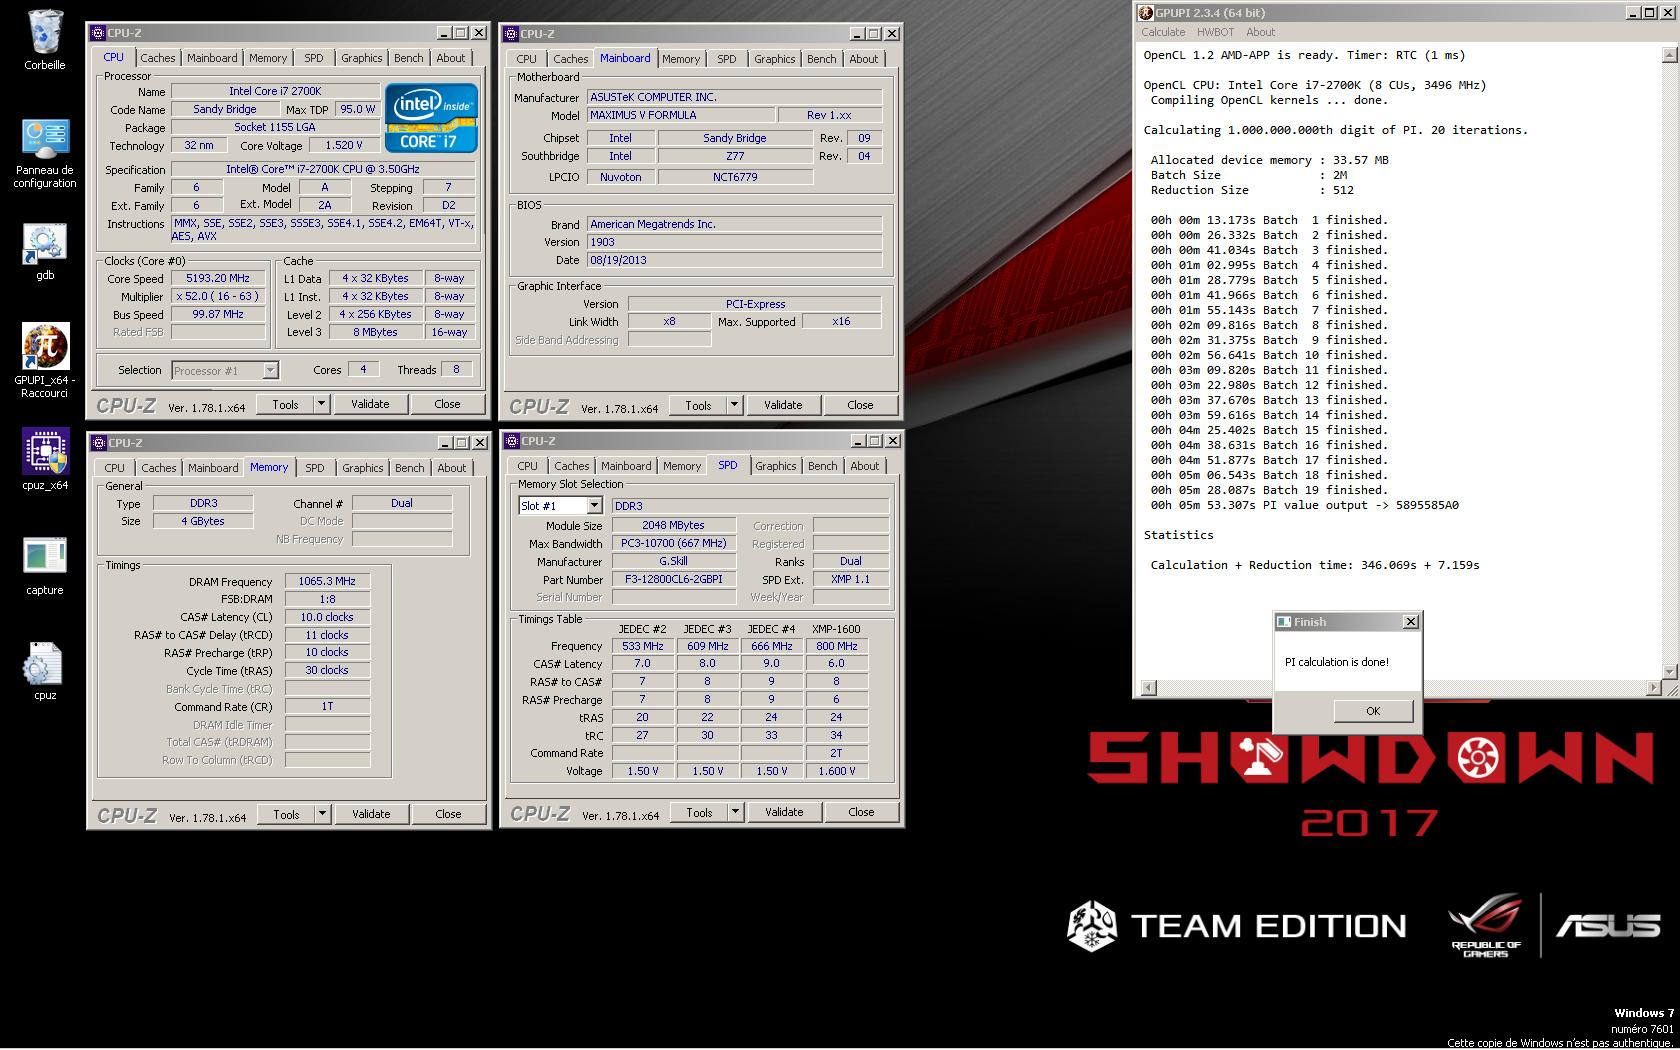Switch to Memory tab in SPD window
This screenshot has height=1050, width=1680.
(681, 466)
